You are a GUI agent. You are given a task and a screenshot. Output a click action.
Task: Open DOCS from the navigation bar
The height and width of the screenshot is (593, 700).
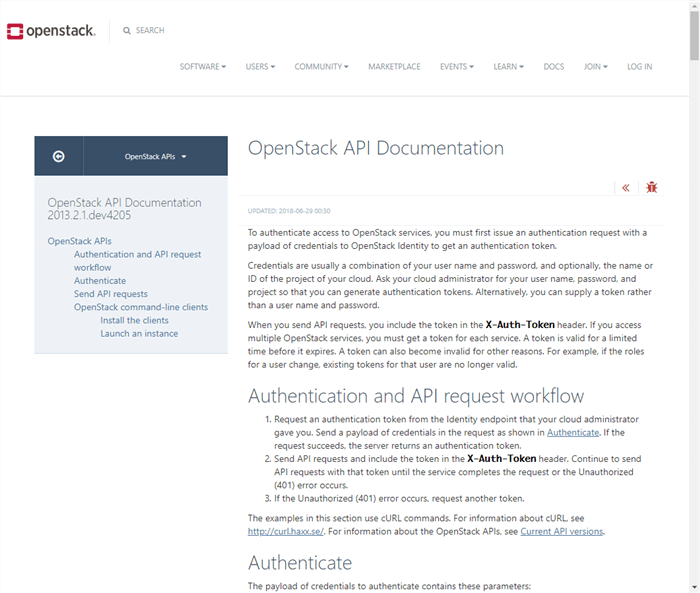click(554, 67)
